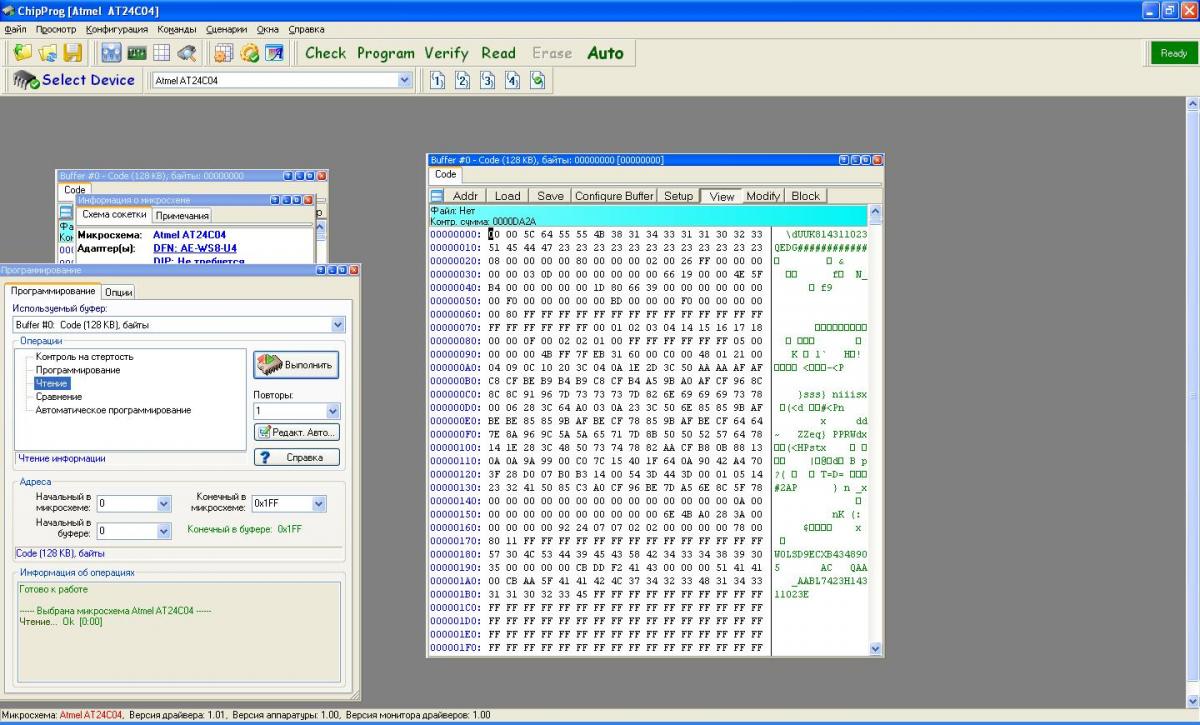This screenshot has height=725, width=1200.
Task: Switch to the Примечания tab in chip info window
Action: pyautogui.click(x=182, y=215)
